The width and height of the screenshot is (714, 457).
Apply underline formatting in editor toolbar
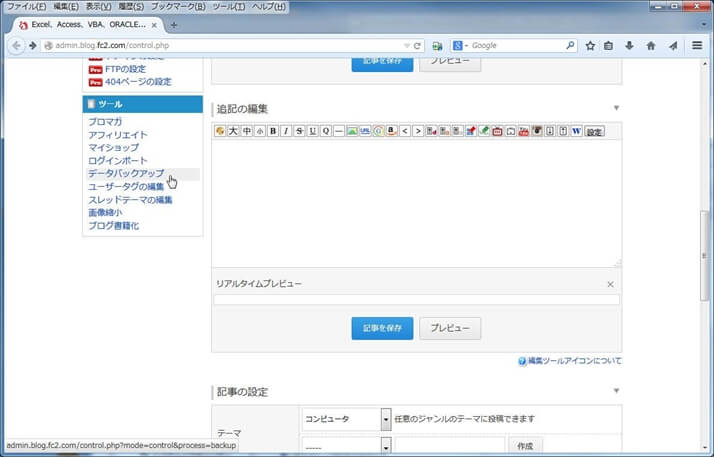(312, 131)
